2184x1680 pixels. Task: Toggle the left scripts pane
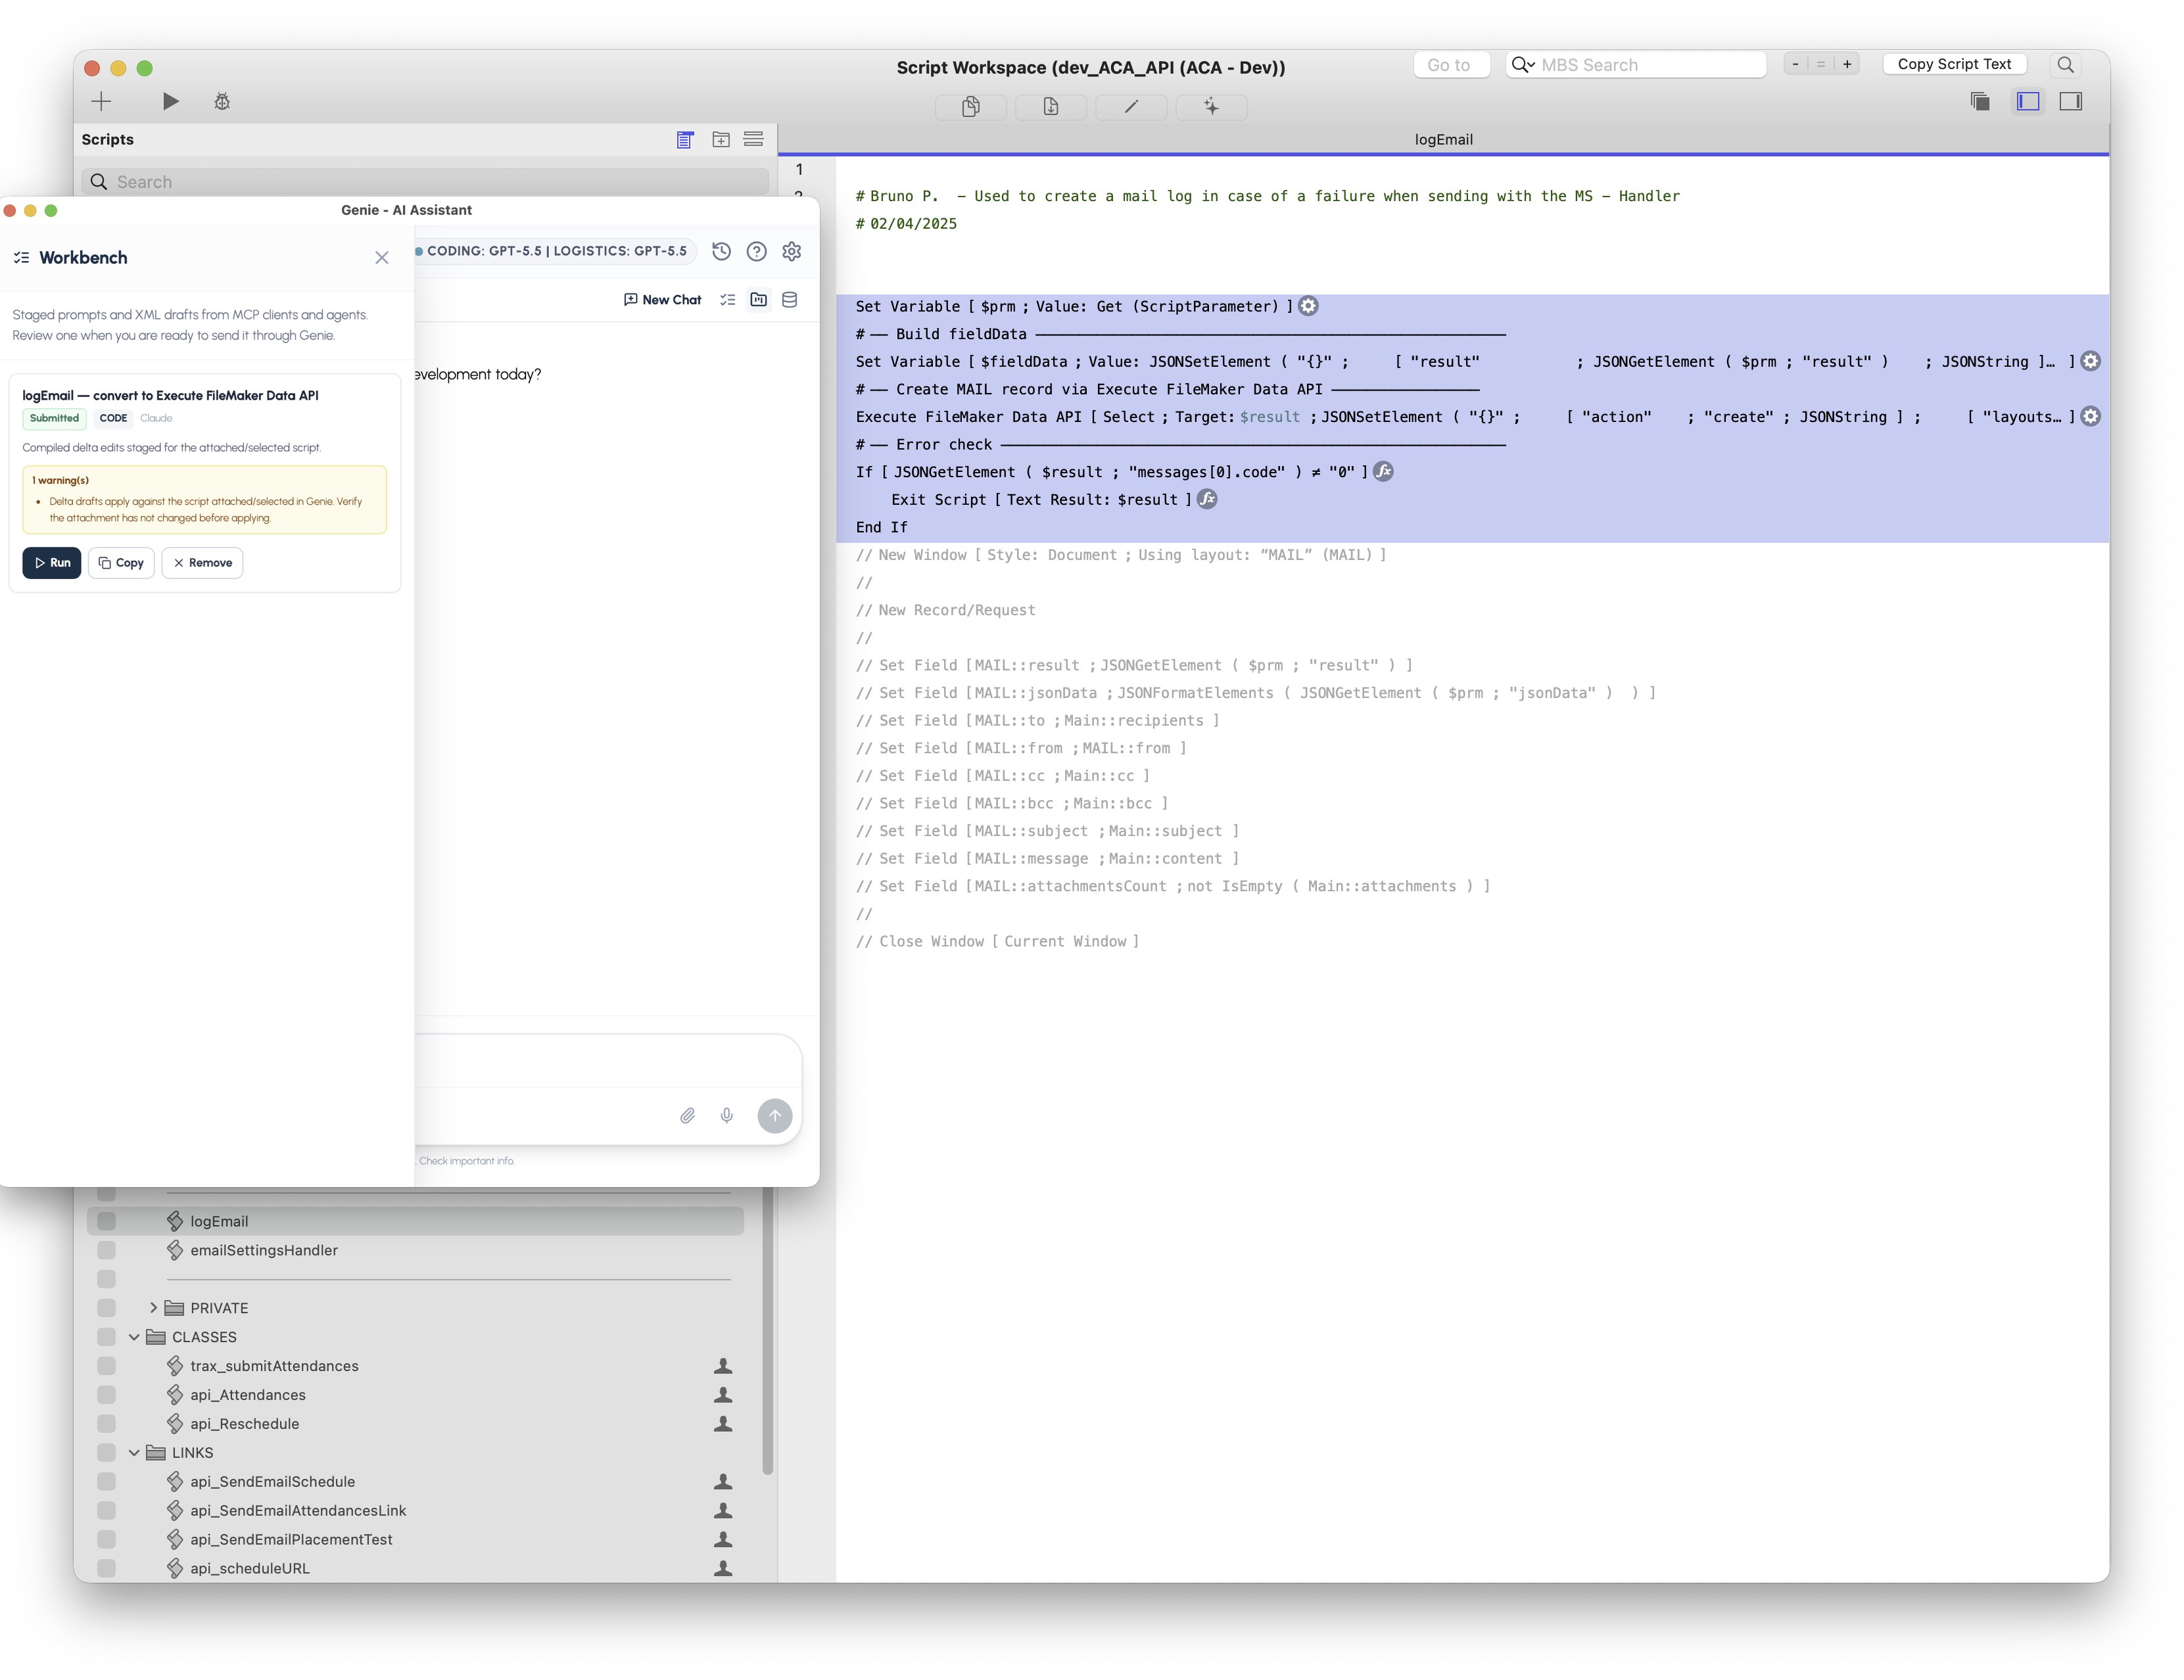pyautogui.click(x=2028, y=101)
